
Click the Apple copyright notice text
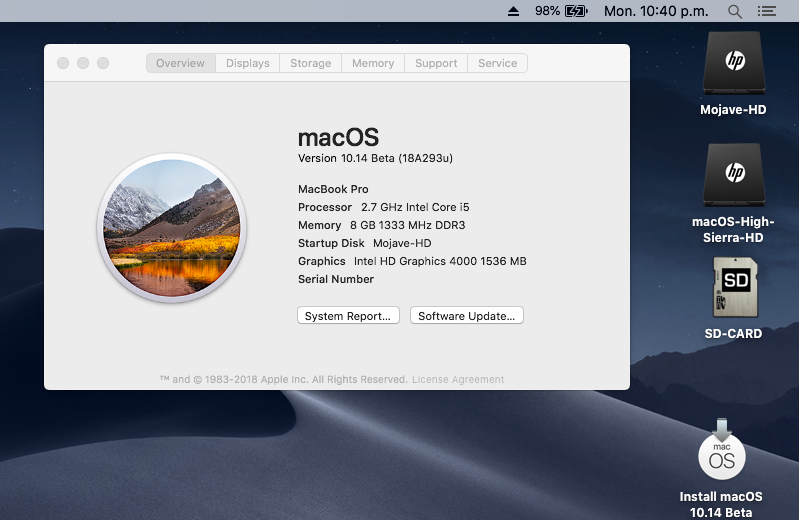284,379
